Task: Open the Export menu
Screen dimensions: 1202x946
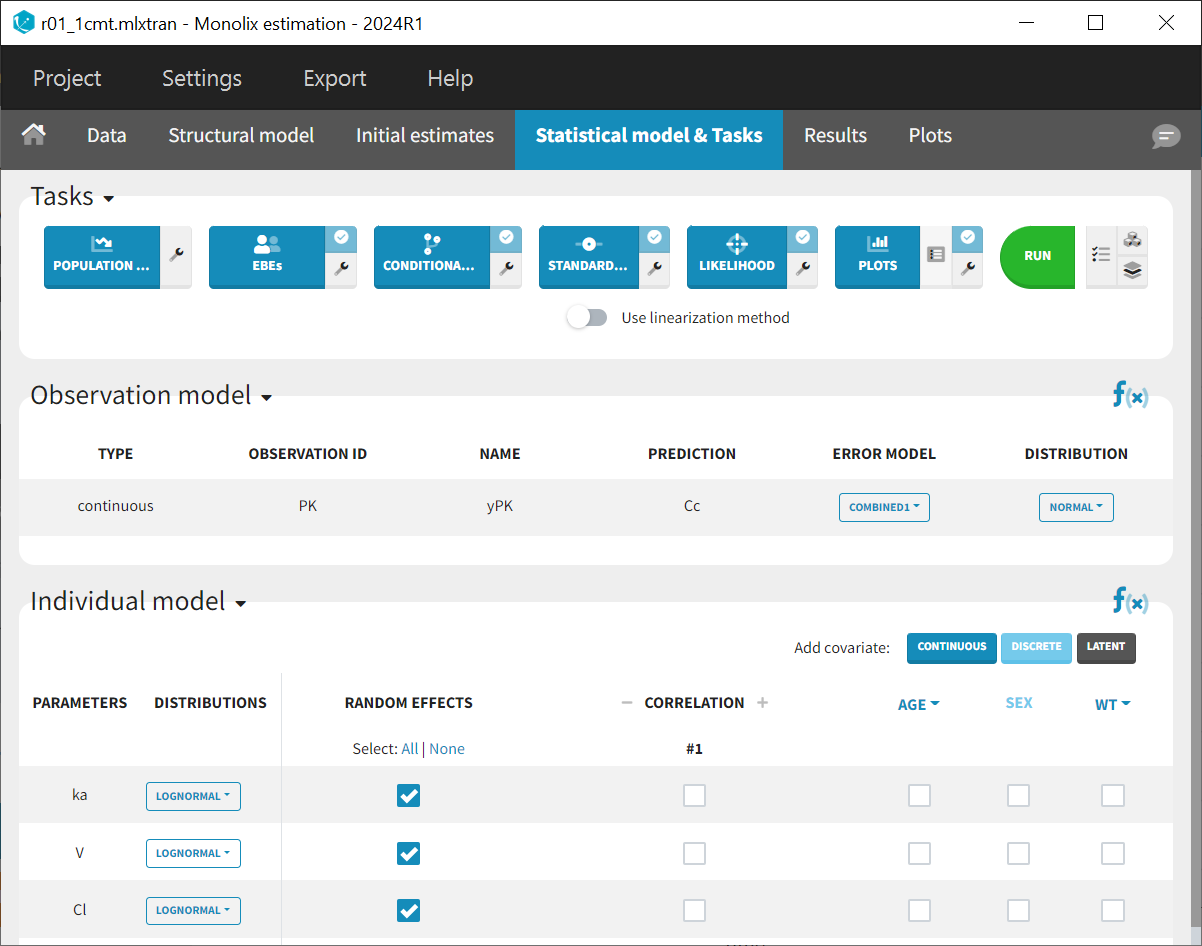Action: point(335,78)
